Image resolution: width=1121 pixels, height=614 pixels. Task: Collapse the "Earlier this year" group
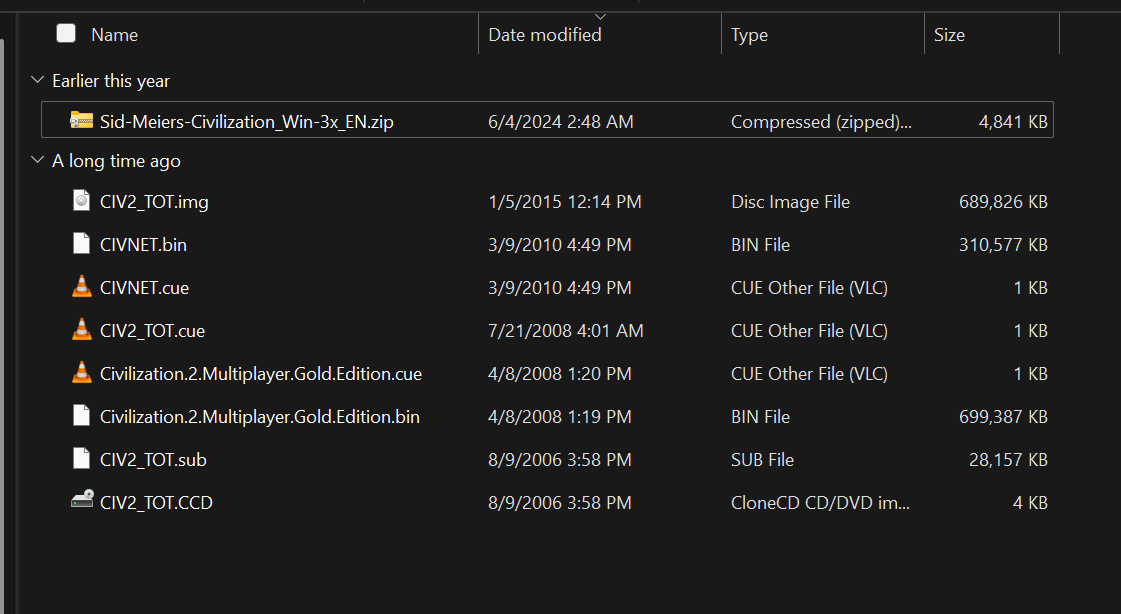[38, 80]
